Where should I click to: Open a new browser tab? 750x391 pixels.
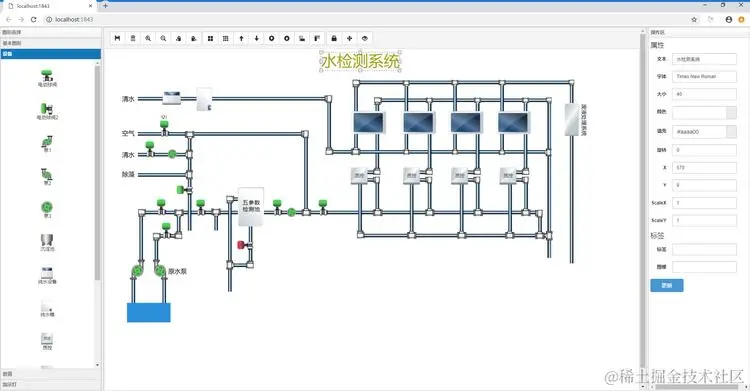click(105, 6)
